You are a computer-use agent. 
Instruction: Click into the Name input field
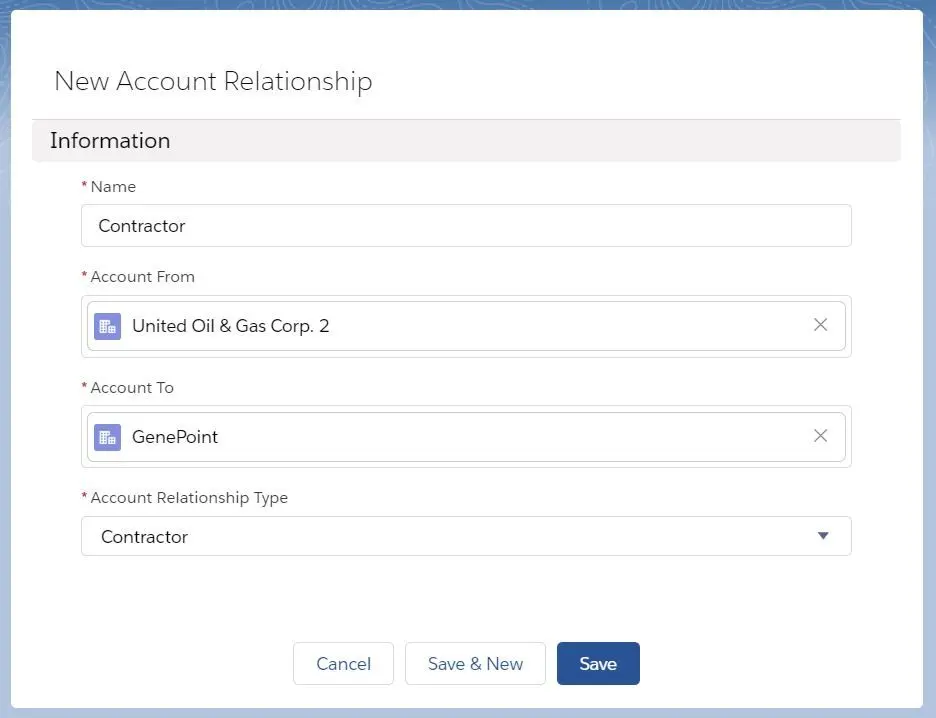pyautogui.click(x=466, y=226)
